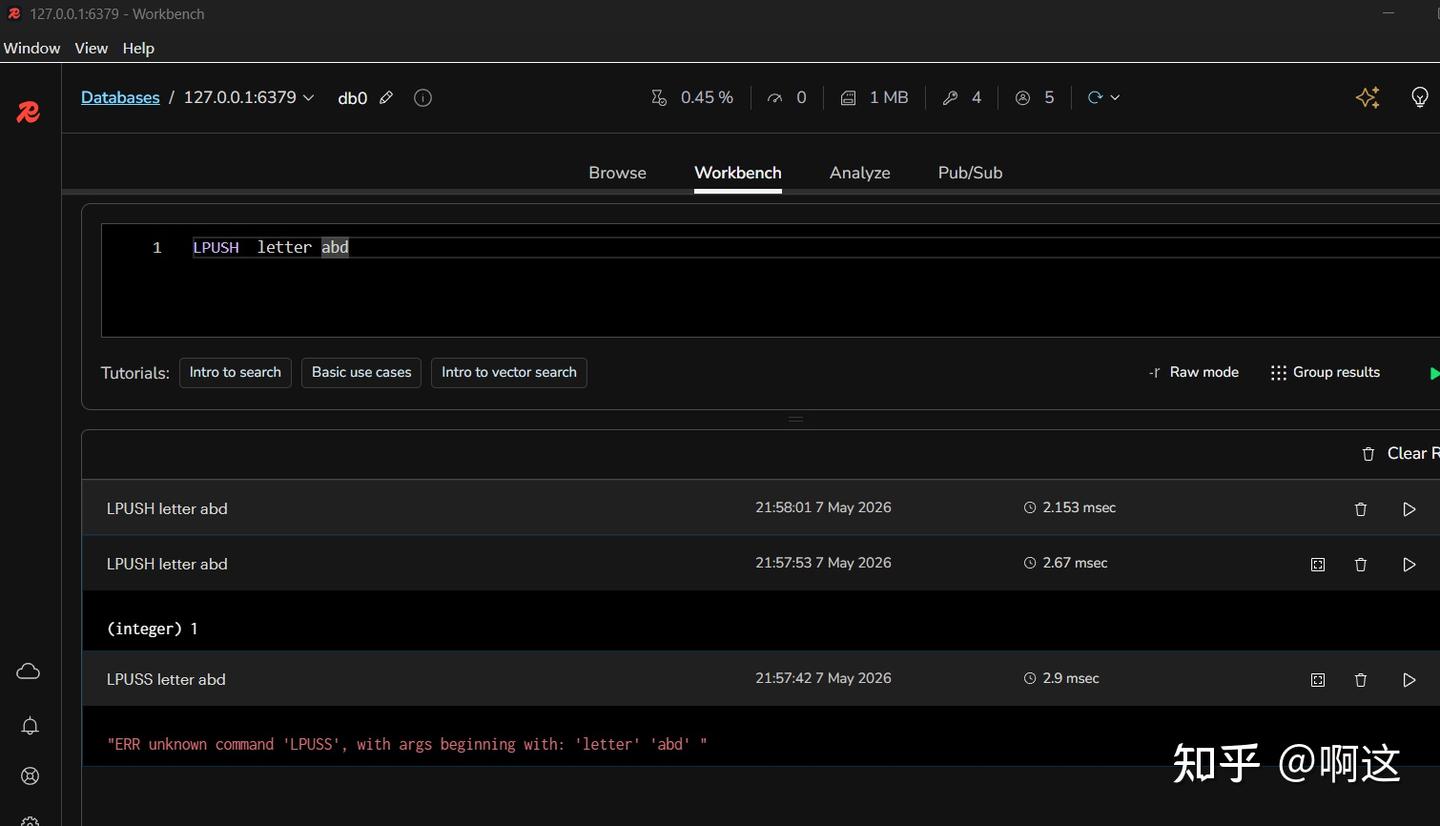The image size is (1440, 826).
Task: Follow the Databases breadcrumb link
Action: point(120,98)
